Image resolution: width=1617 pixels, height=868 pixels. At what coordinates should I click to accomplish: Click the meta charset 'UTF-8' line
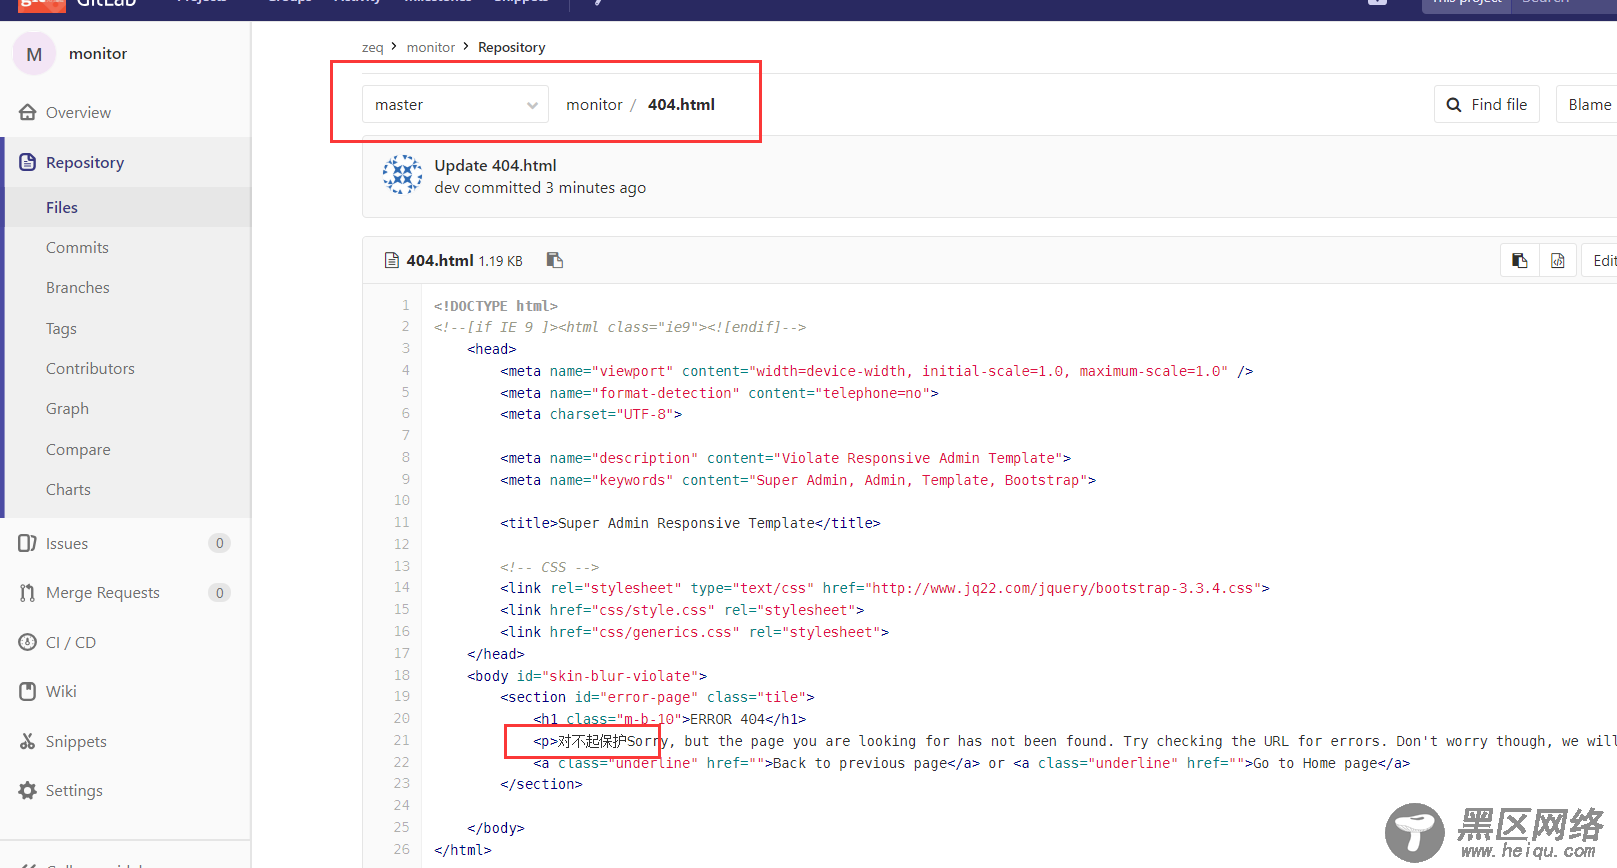[x=591, y=414]
